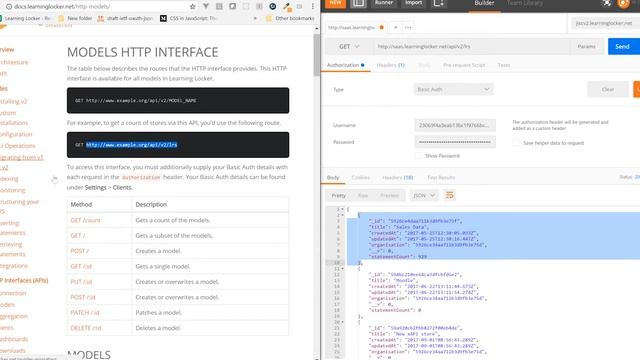Click the DELETE /:id method link

click(86, 328)
